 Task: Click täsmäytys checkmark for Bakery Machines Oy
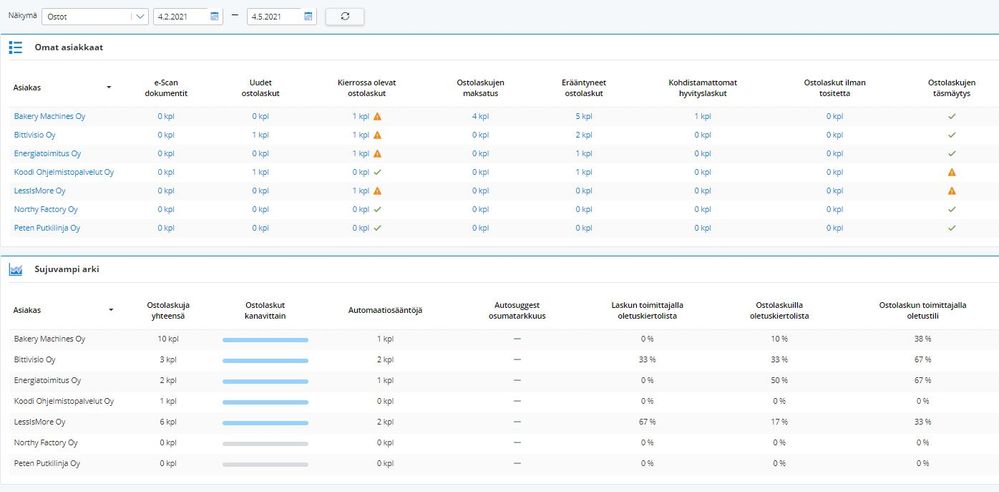(952, 117)
